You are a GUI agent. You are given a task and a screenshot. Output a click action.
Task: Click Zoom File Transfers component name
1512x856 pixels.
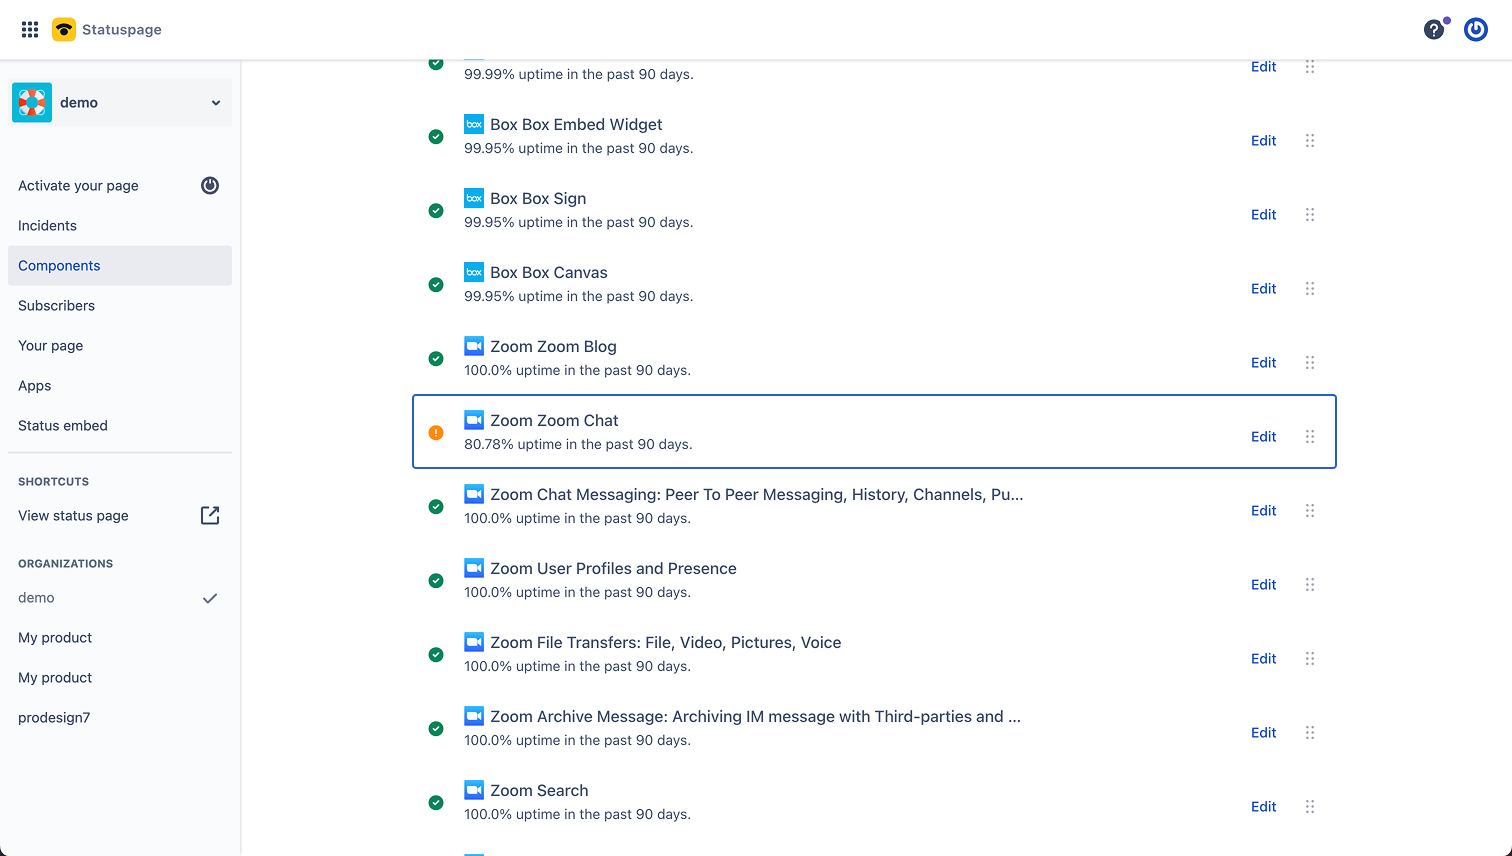point(665,643)
